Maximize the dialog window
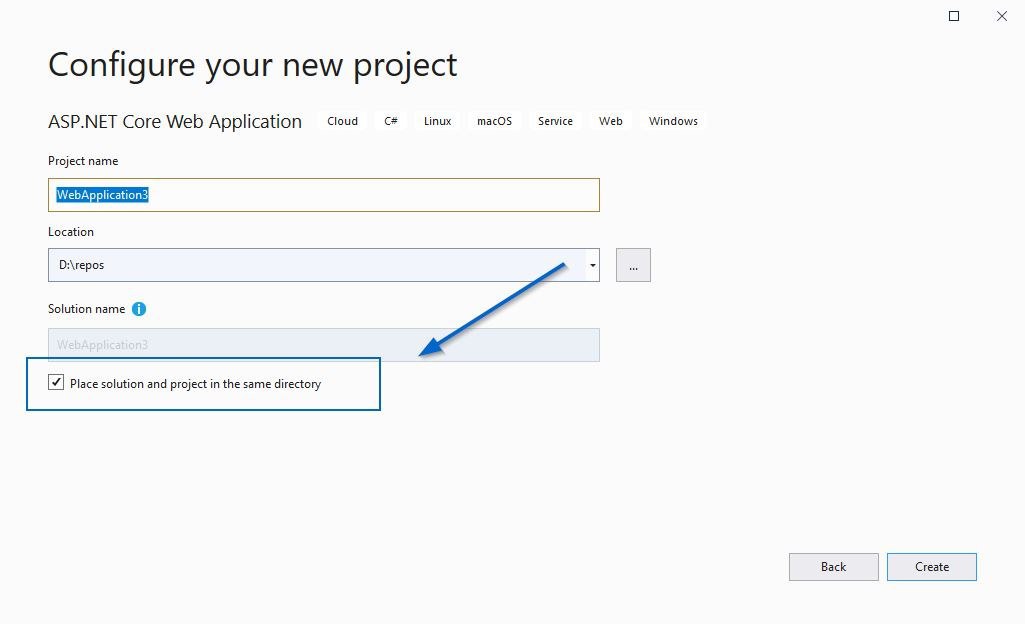 [x=954, y=16]
